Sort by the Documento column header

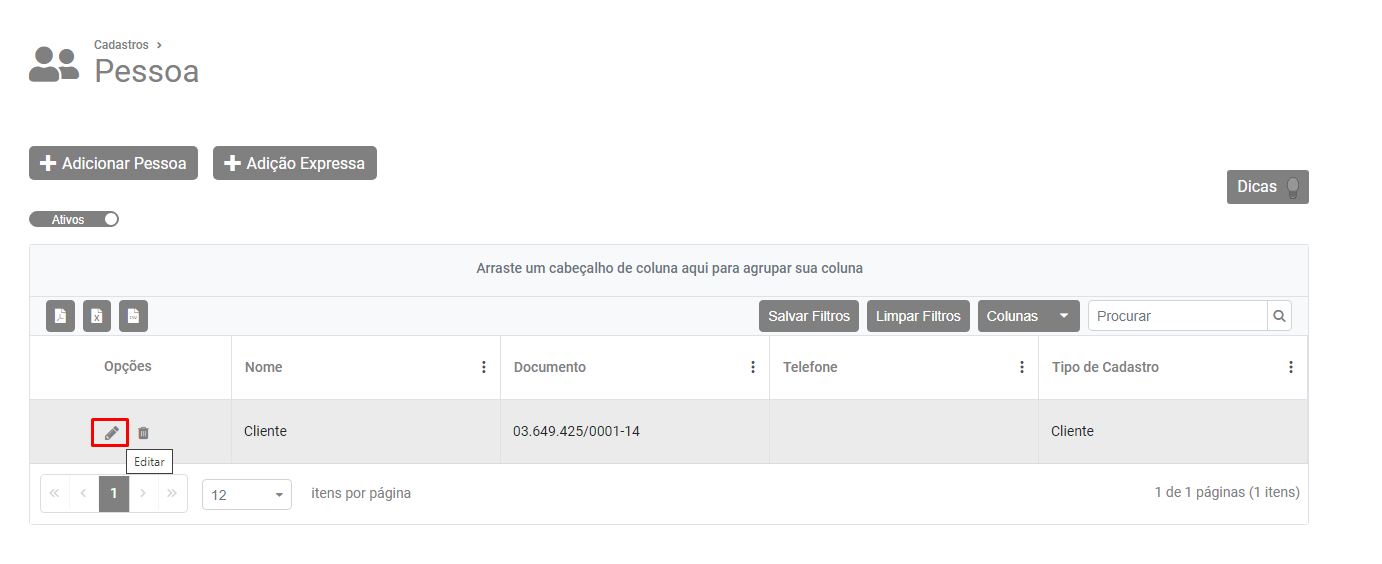[550, 367]
